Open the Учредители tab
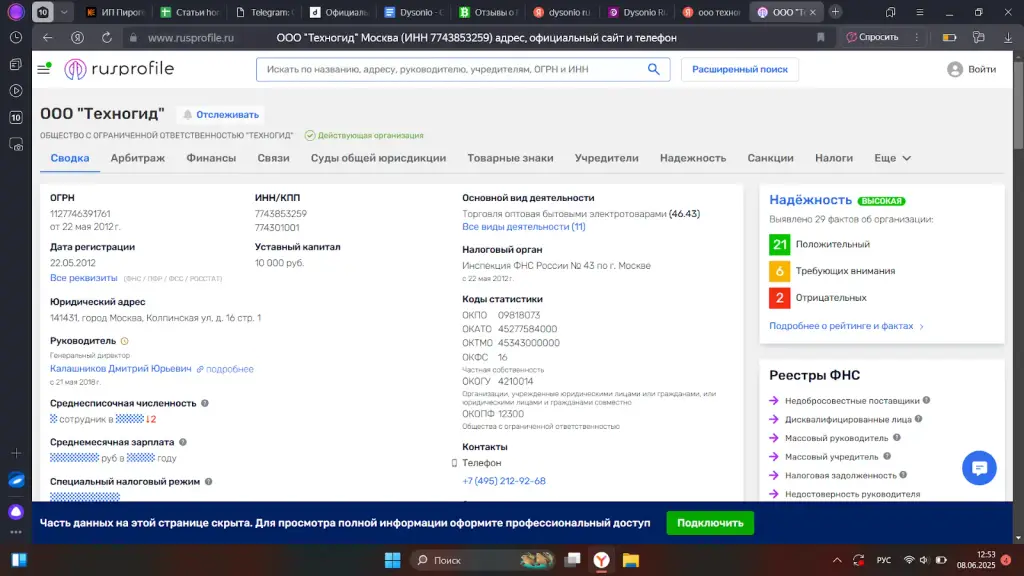The image size is (1024, 576). 607,158
